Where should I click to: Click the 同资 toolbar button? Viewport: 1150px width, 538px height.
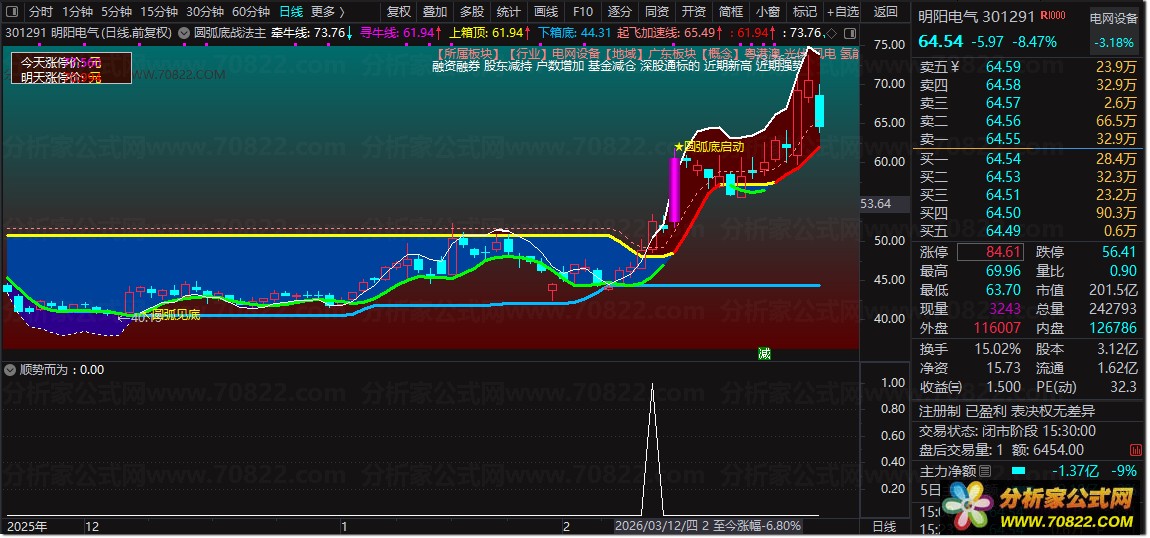(656, 12)
